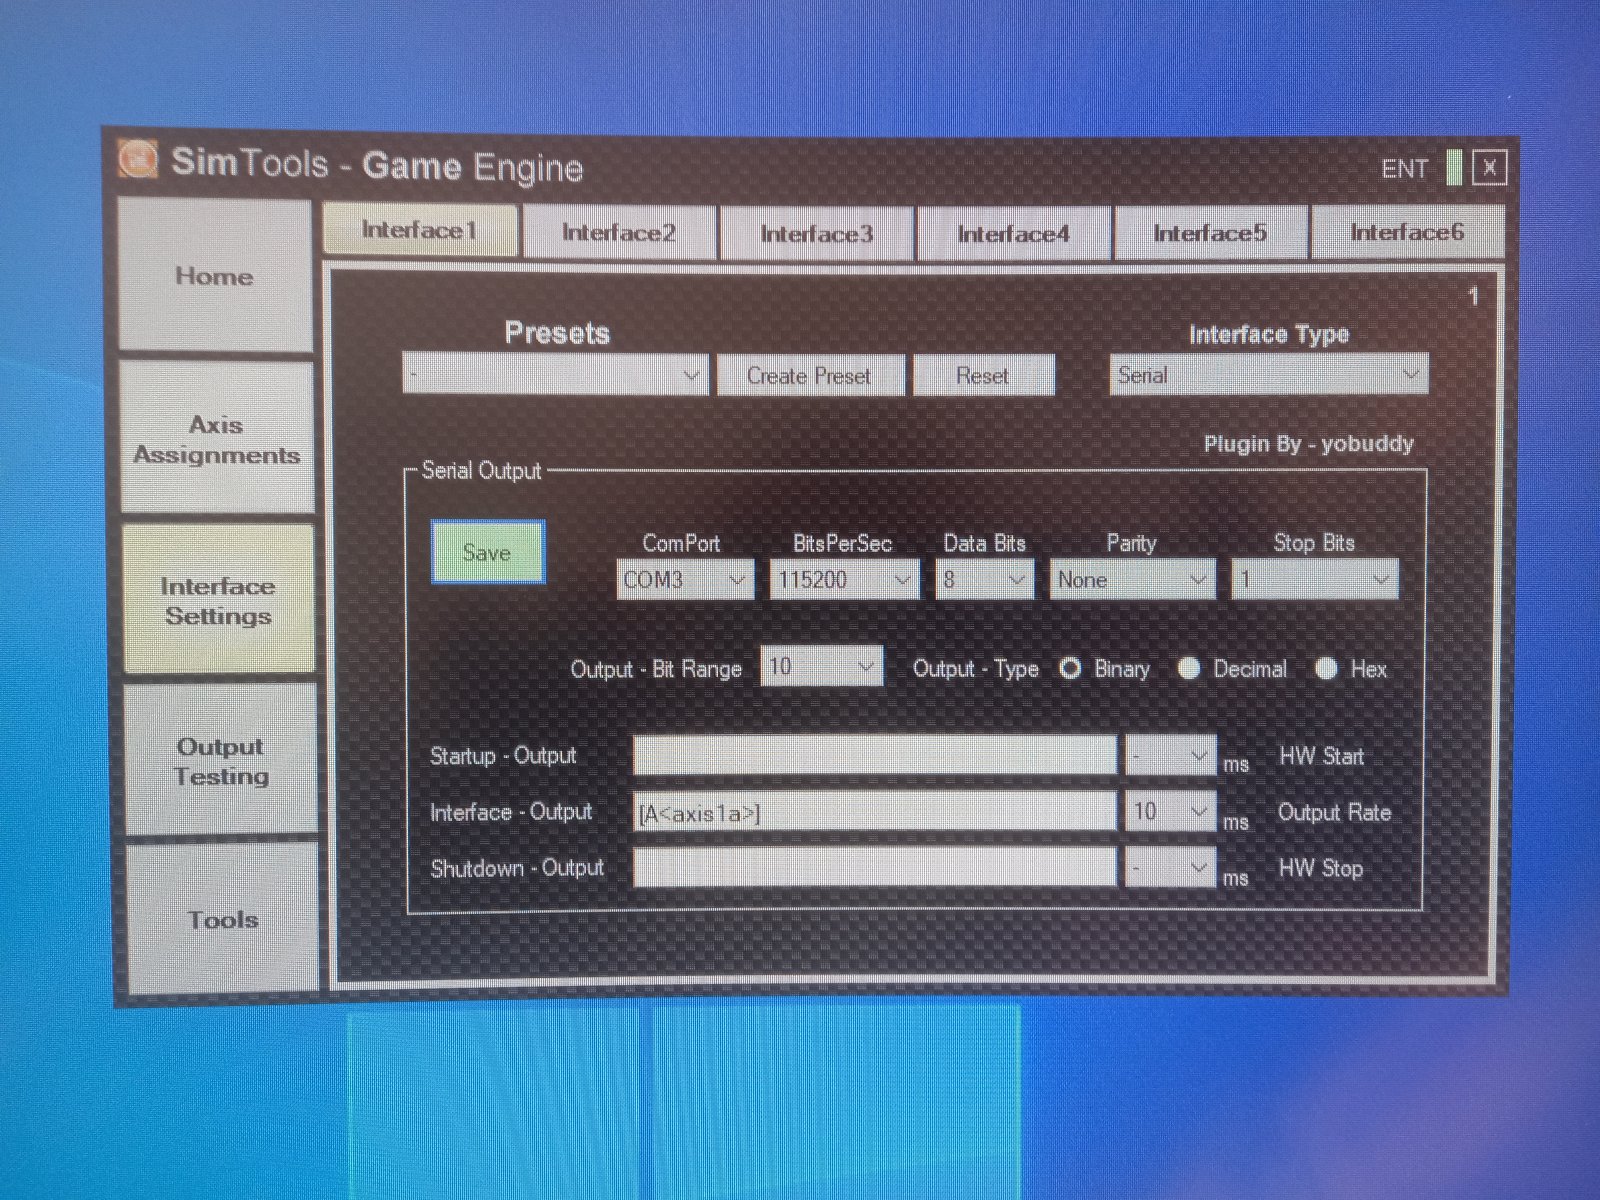Open the Tools section
Viewport: 1600px width, 1200px height.
223,919
